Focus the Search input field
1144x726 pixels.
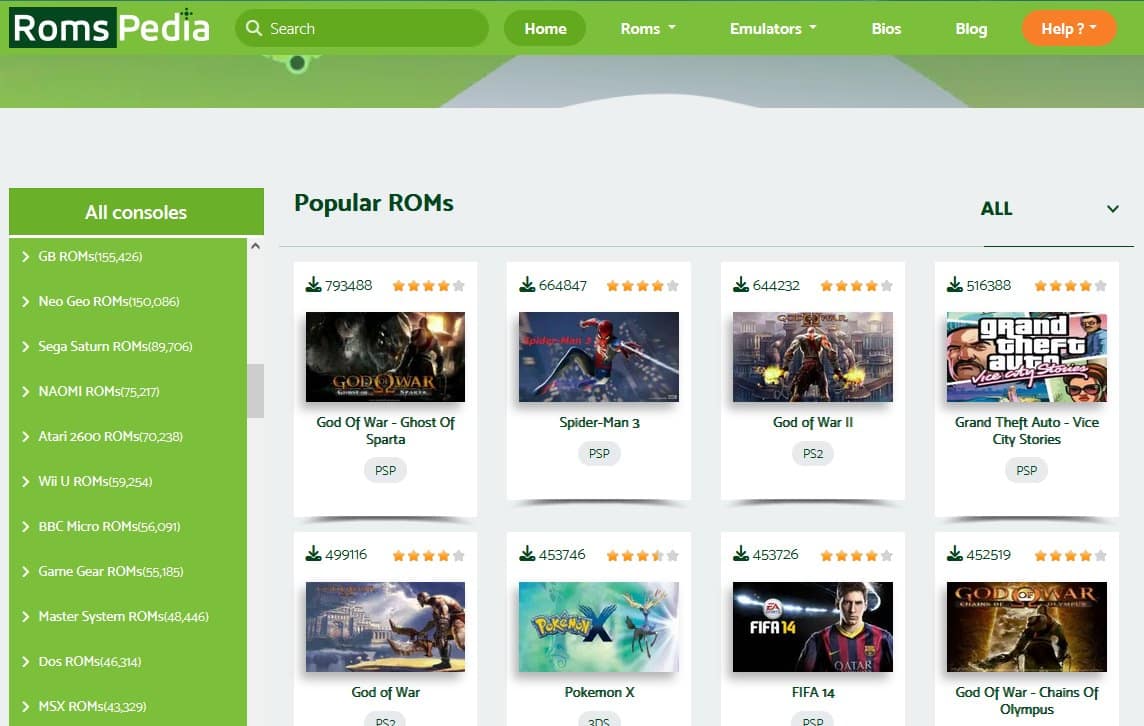pos(362,28)
